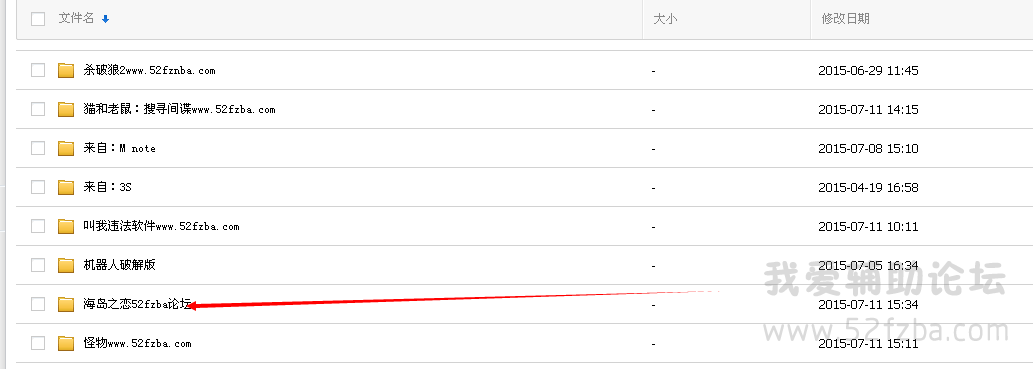Sort by the 修改日期 column header
This screenshot has height=369, width=1033.
(x=845, y=19)
